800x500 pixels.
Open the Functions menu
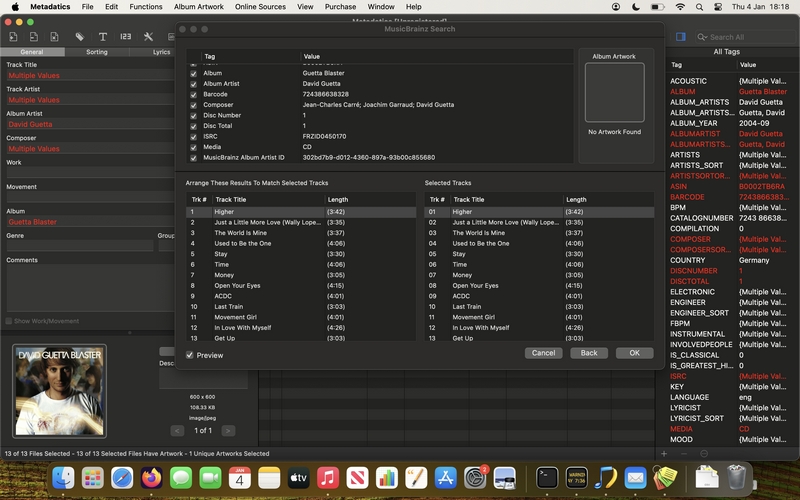145,7
